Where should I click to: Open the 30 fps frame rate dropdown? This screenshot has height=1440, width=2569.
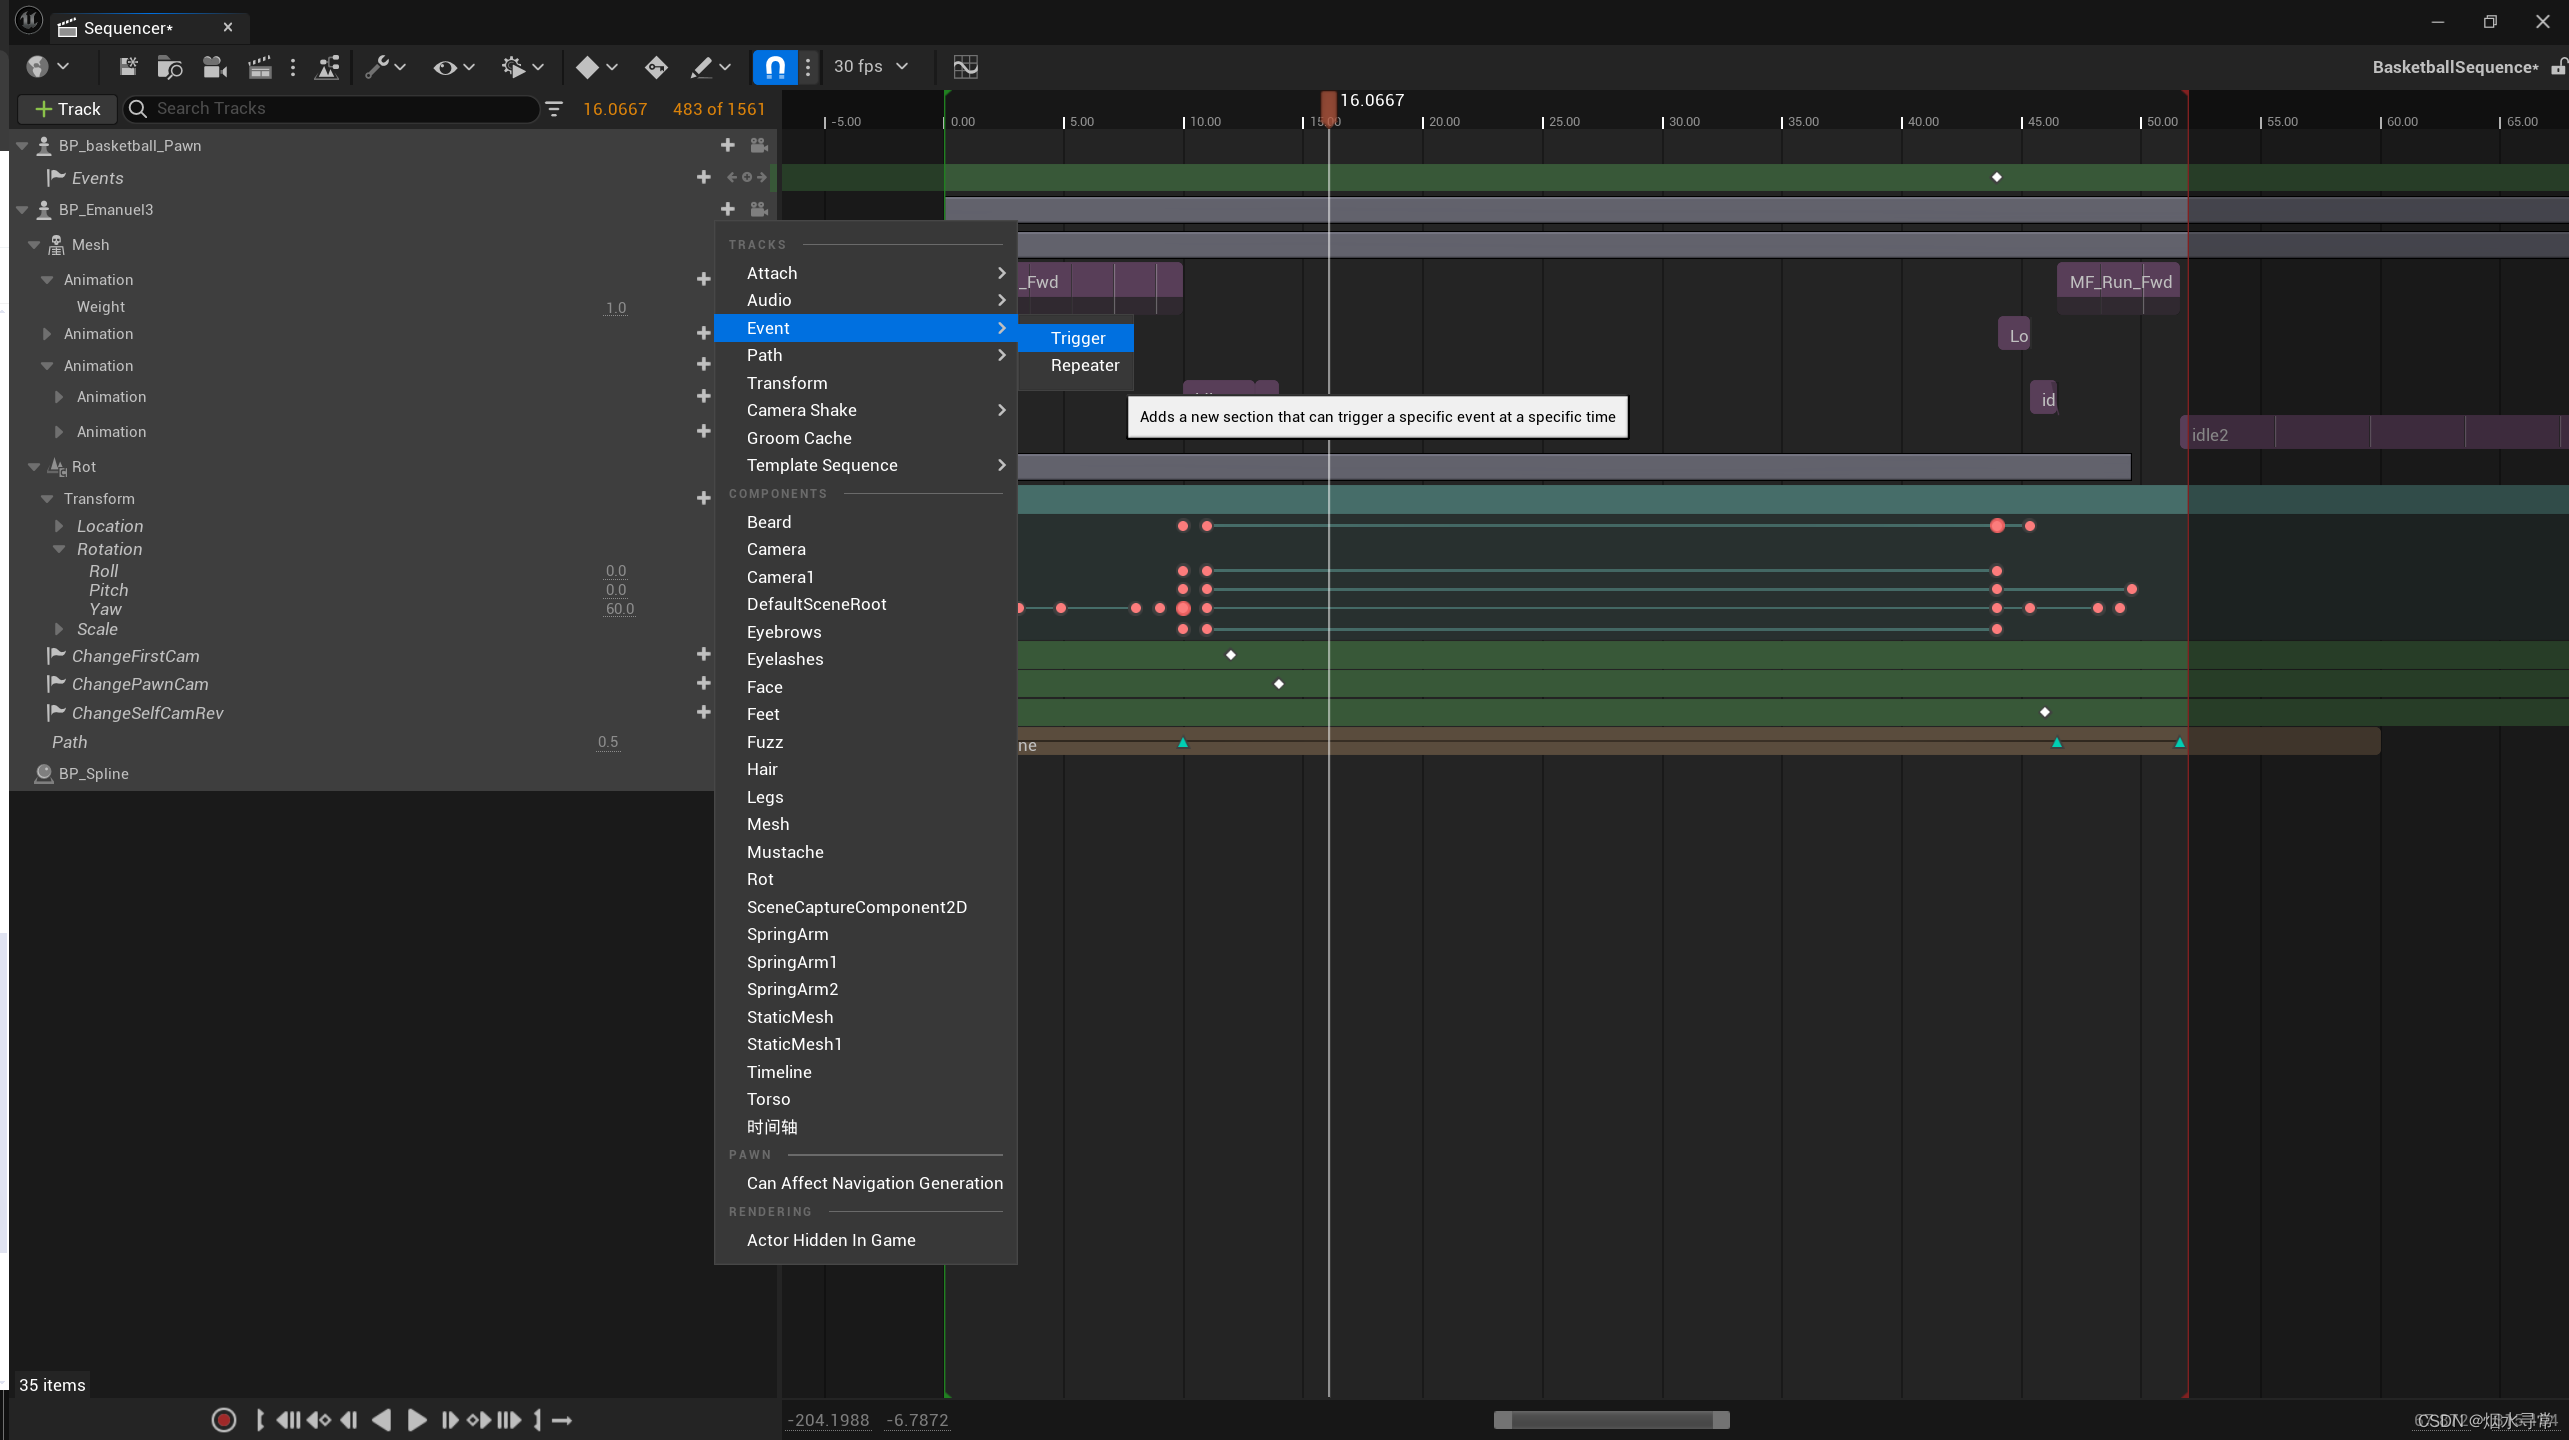(x=871, y=67)
